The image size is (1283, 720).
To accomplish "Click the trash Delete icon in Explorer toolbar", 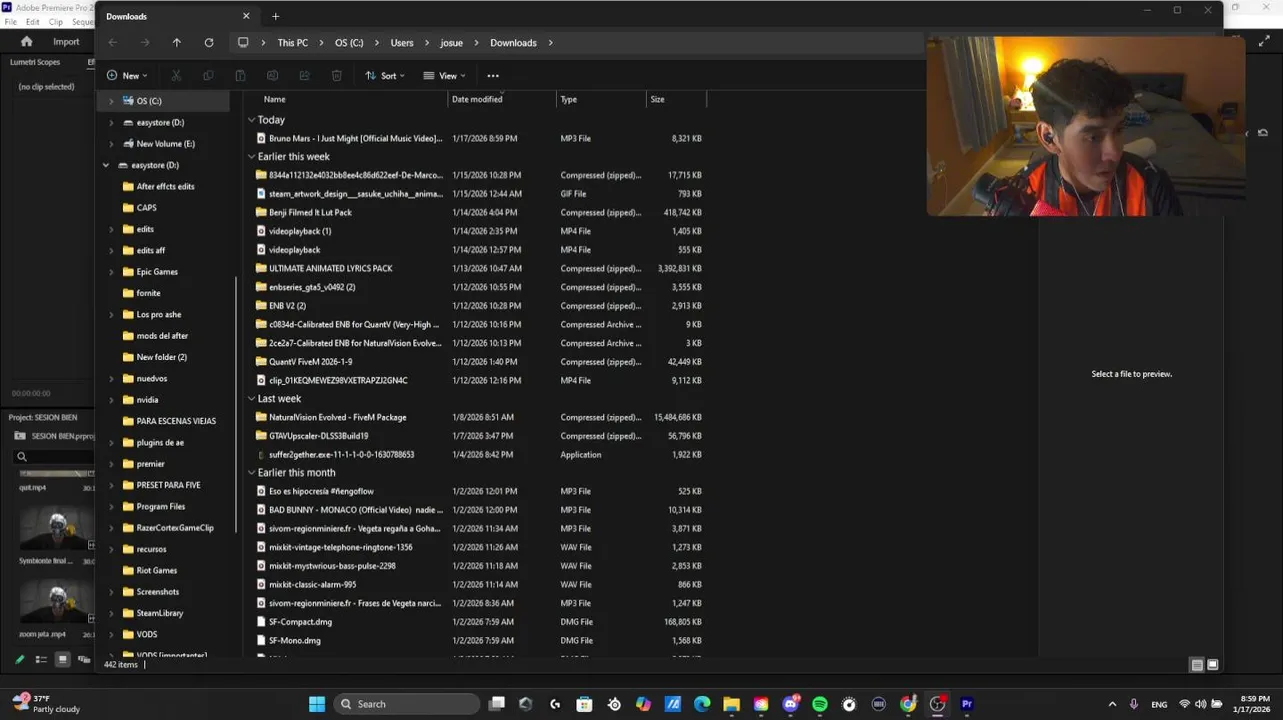I will click(x=337, y=76).
